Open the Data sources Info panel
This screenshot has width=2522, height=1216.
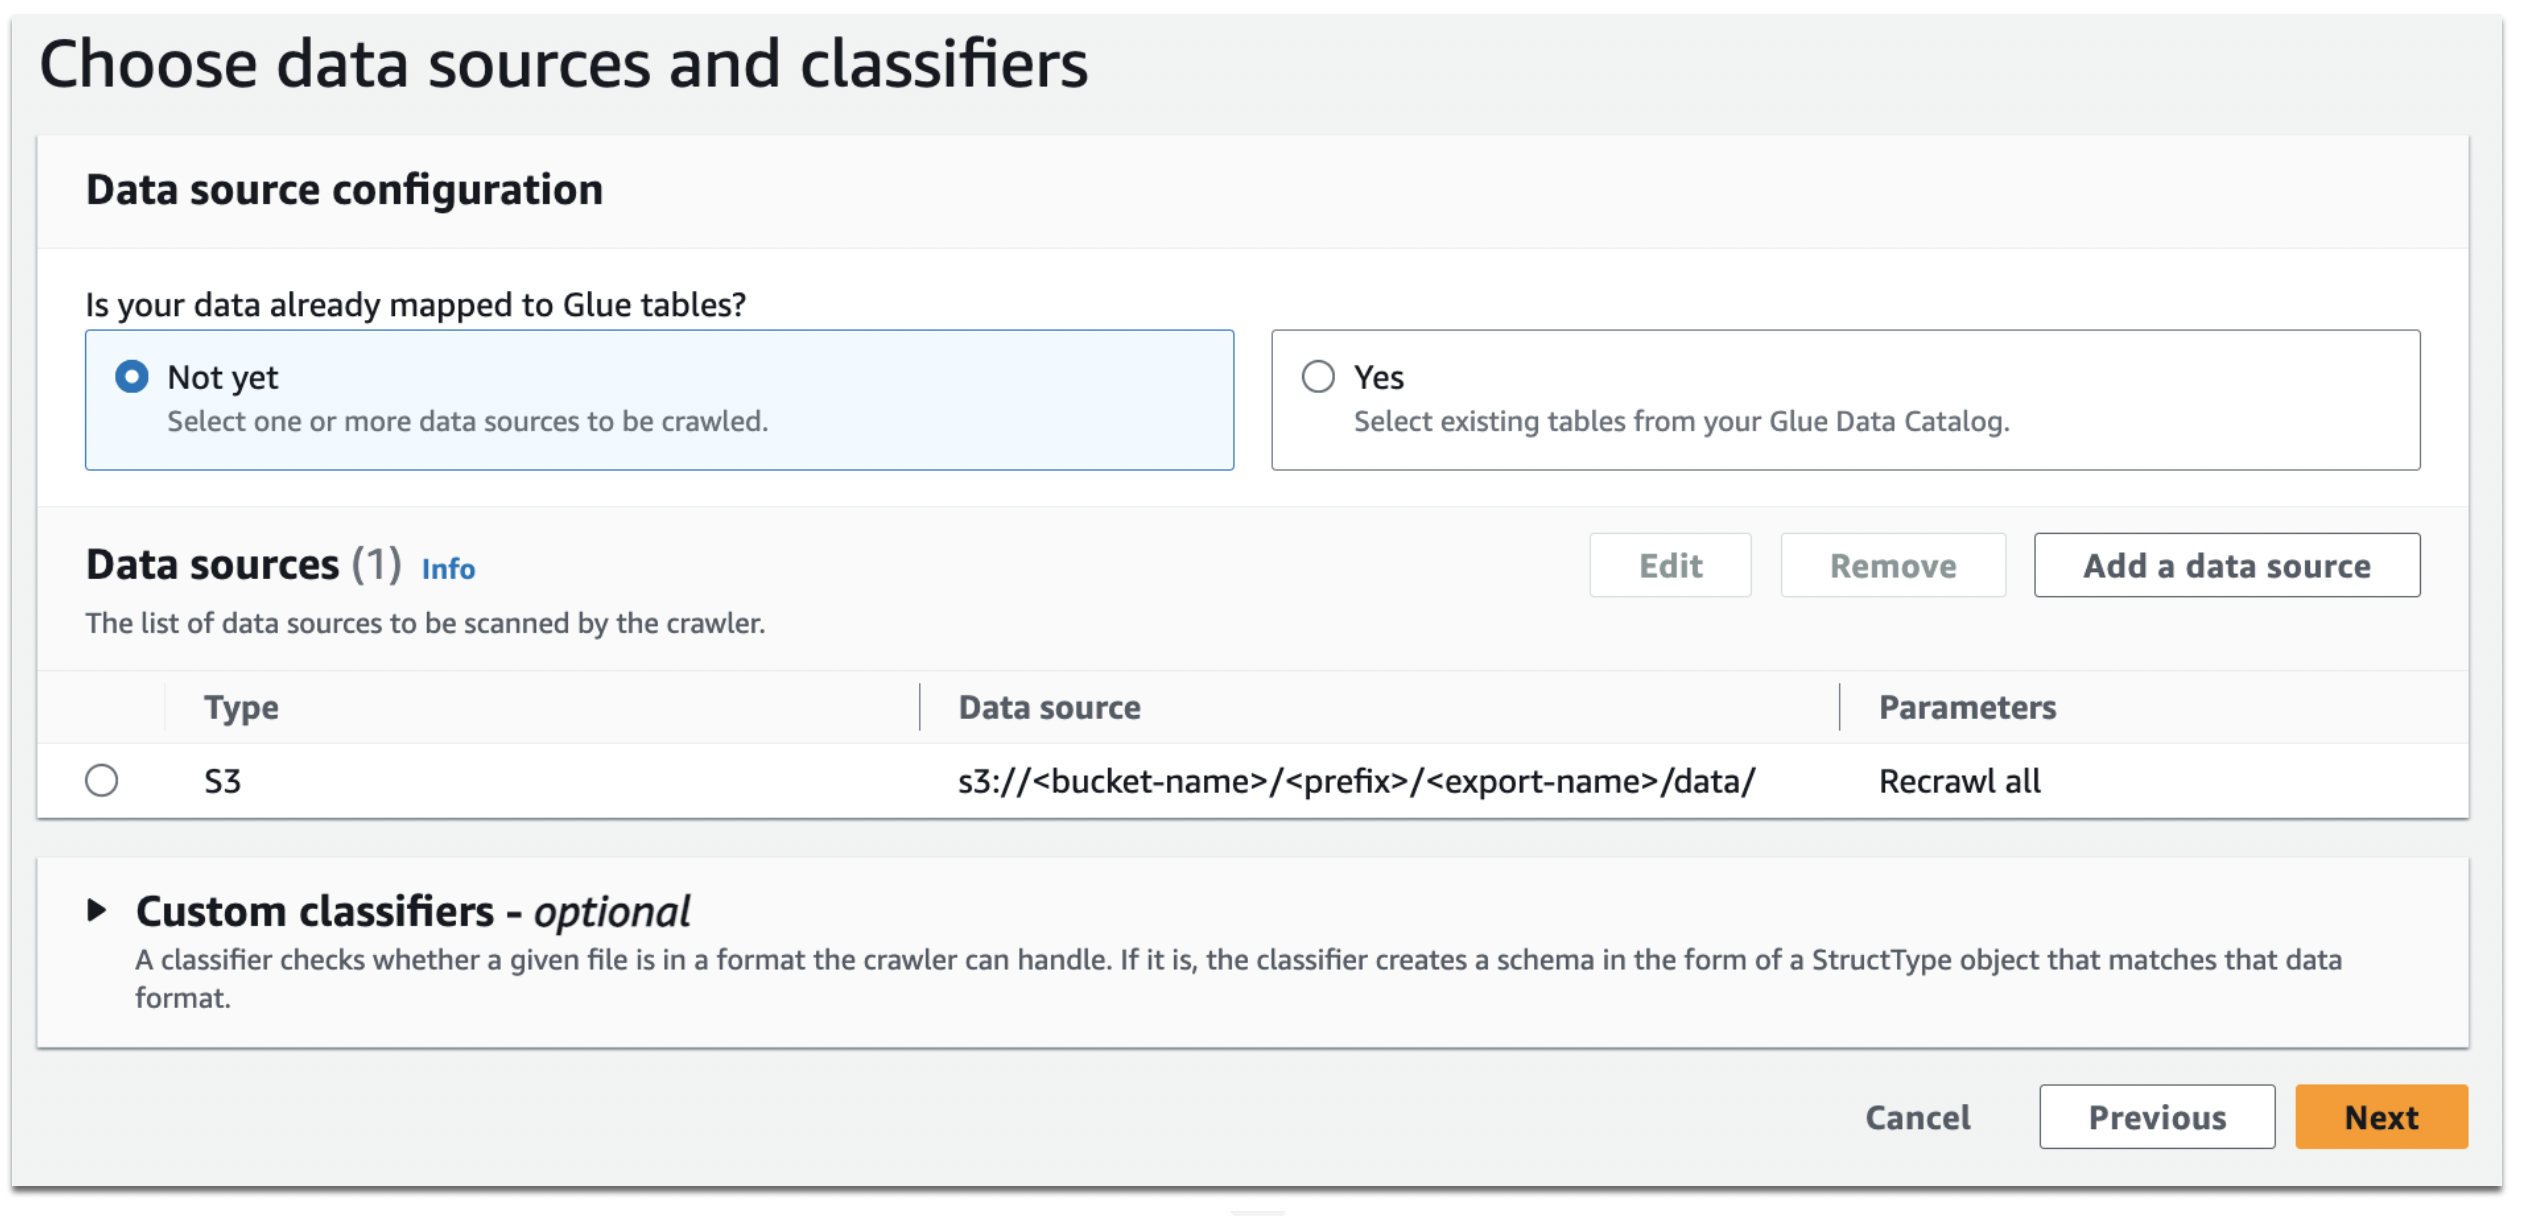(x=448, y=569)
